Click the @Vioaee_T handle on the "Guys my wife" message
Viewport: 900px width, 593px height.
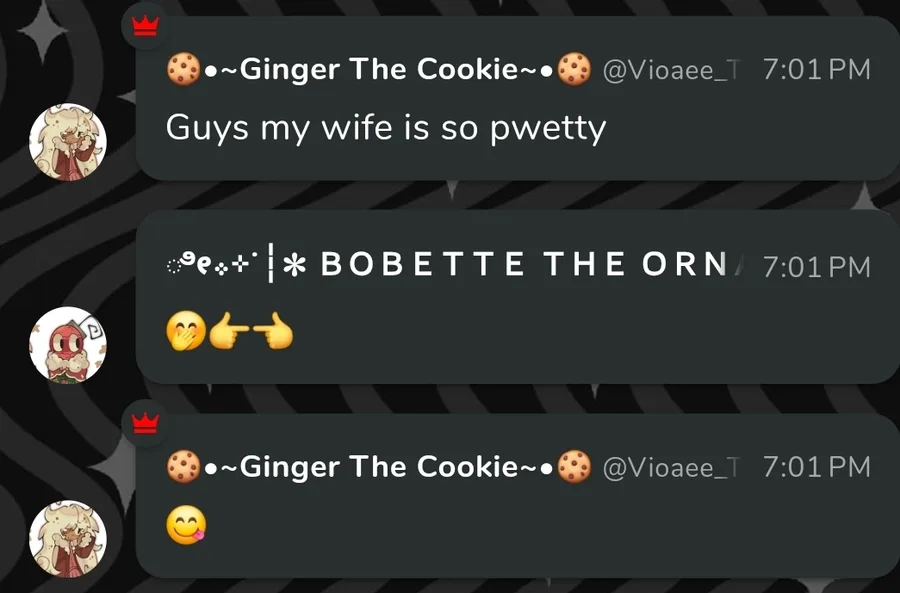coord(672,71)
